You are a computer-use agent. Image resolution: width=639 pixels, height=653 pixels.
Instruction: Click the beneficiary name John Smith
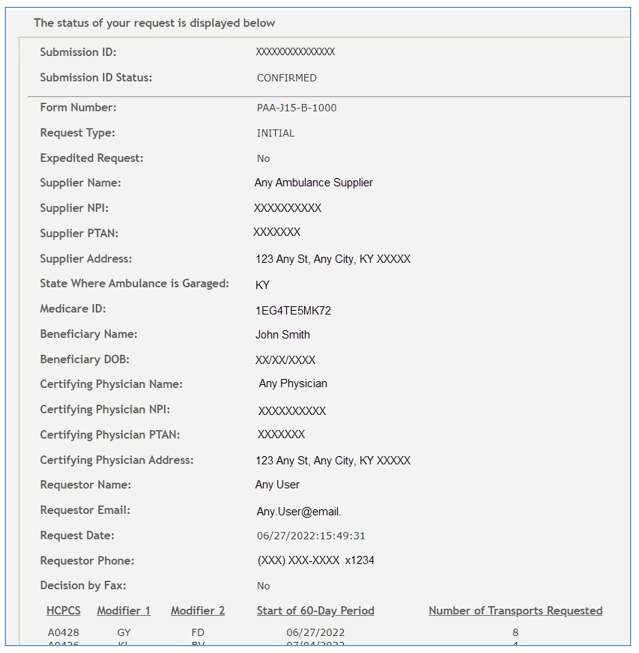coord(282,335)
